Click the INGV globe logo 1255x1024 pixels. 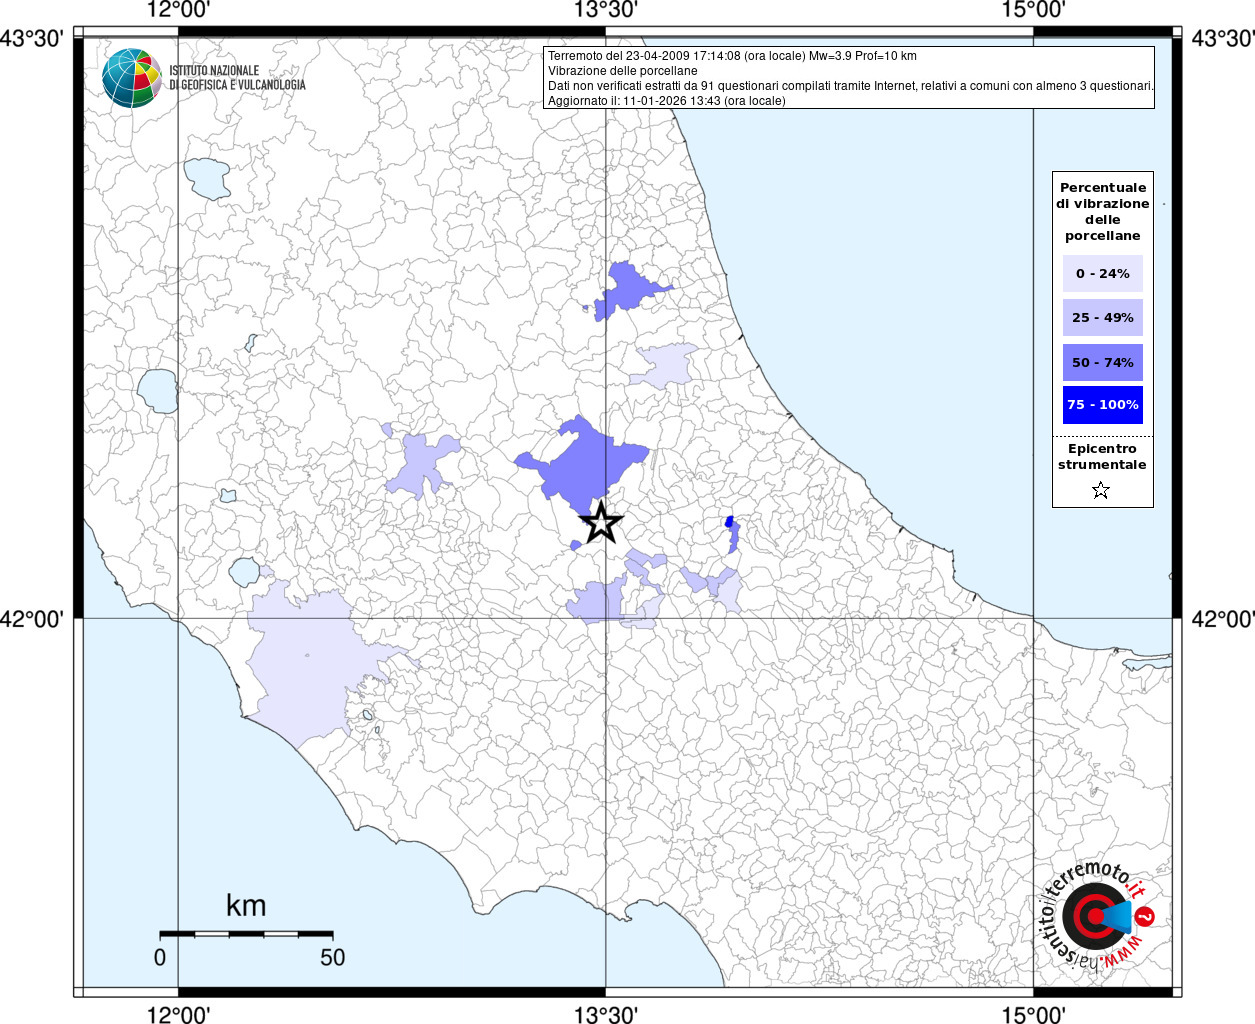coord(131,78)
